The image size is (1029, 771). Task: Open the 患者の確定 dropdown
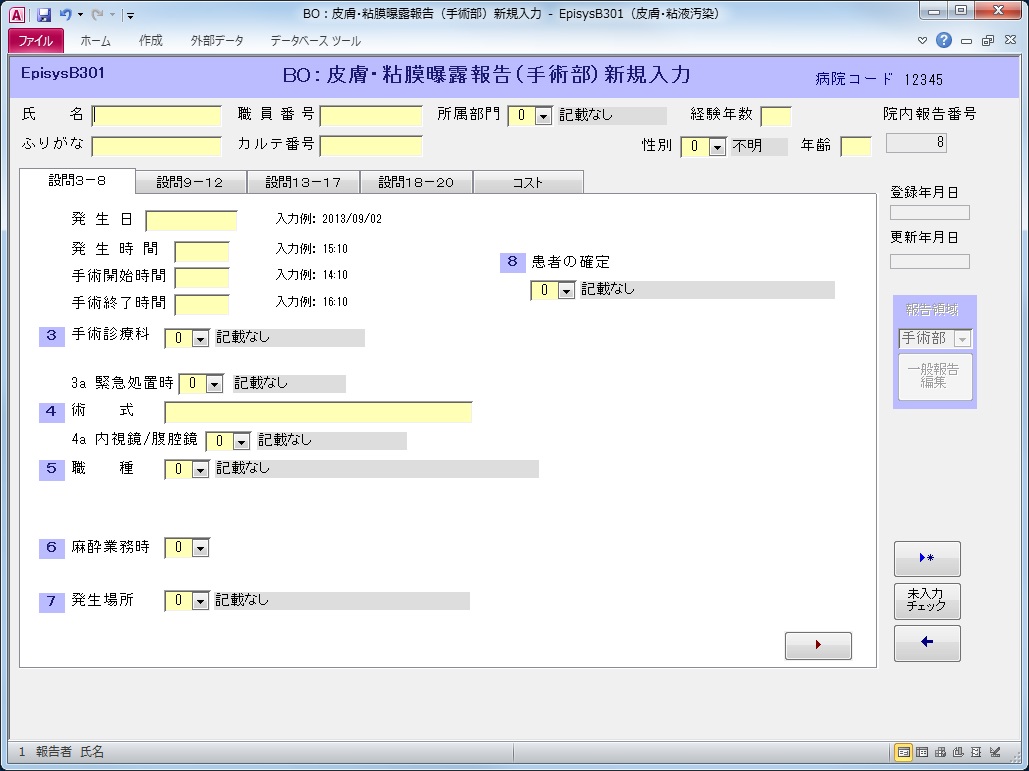coord(566,291)
